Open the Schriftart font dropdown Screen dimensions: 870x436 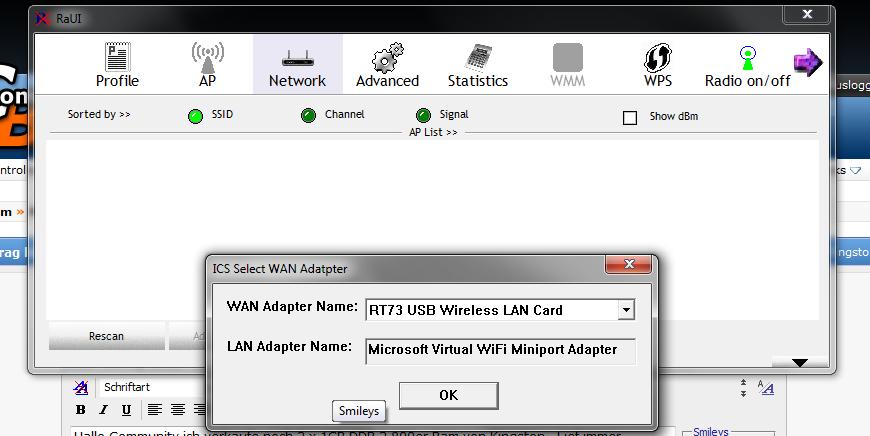[x=151, y=387]
